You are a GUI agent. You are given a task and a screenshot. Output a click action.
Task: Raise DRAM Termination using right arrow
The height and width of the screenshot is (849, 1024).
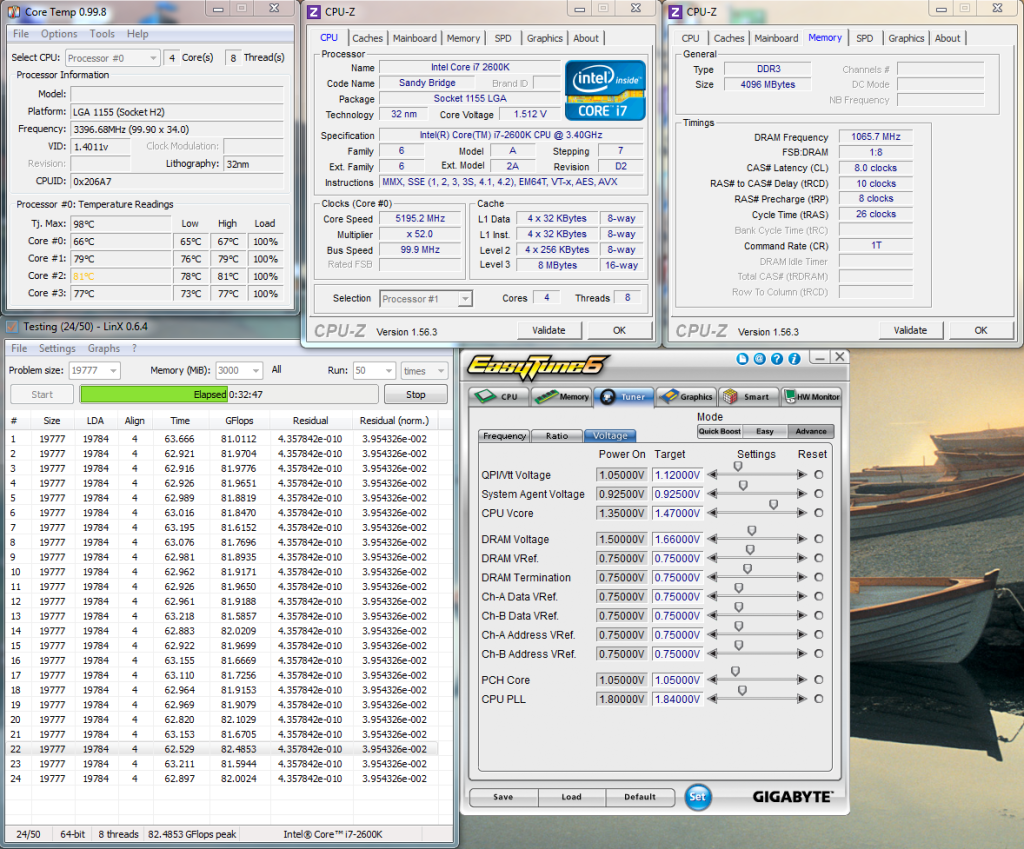pos(802,577)
